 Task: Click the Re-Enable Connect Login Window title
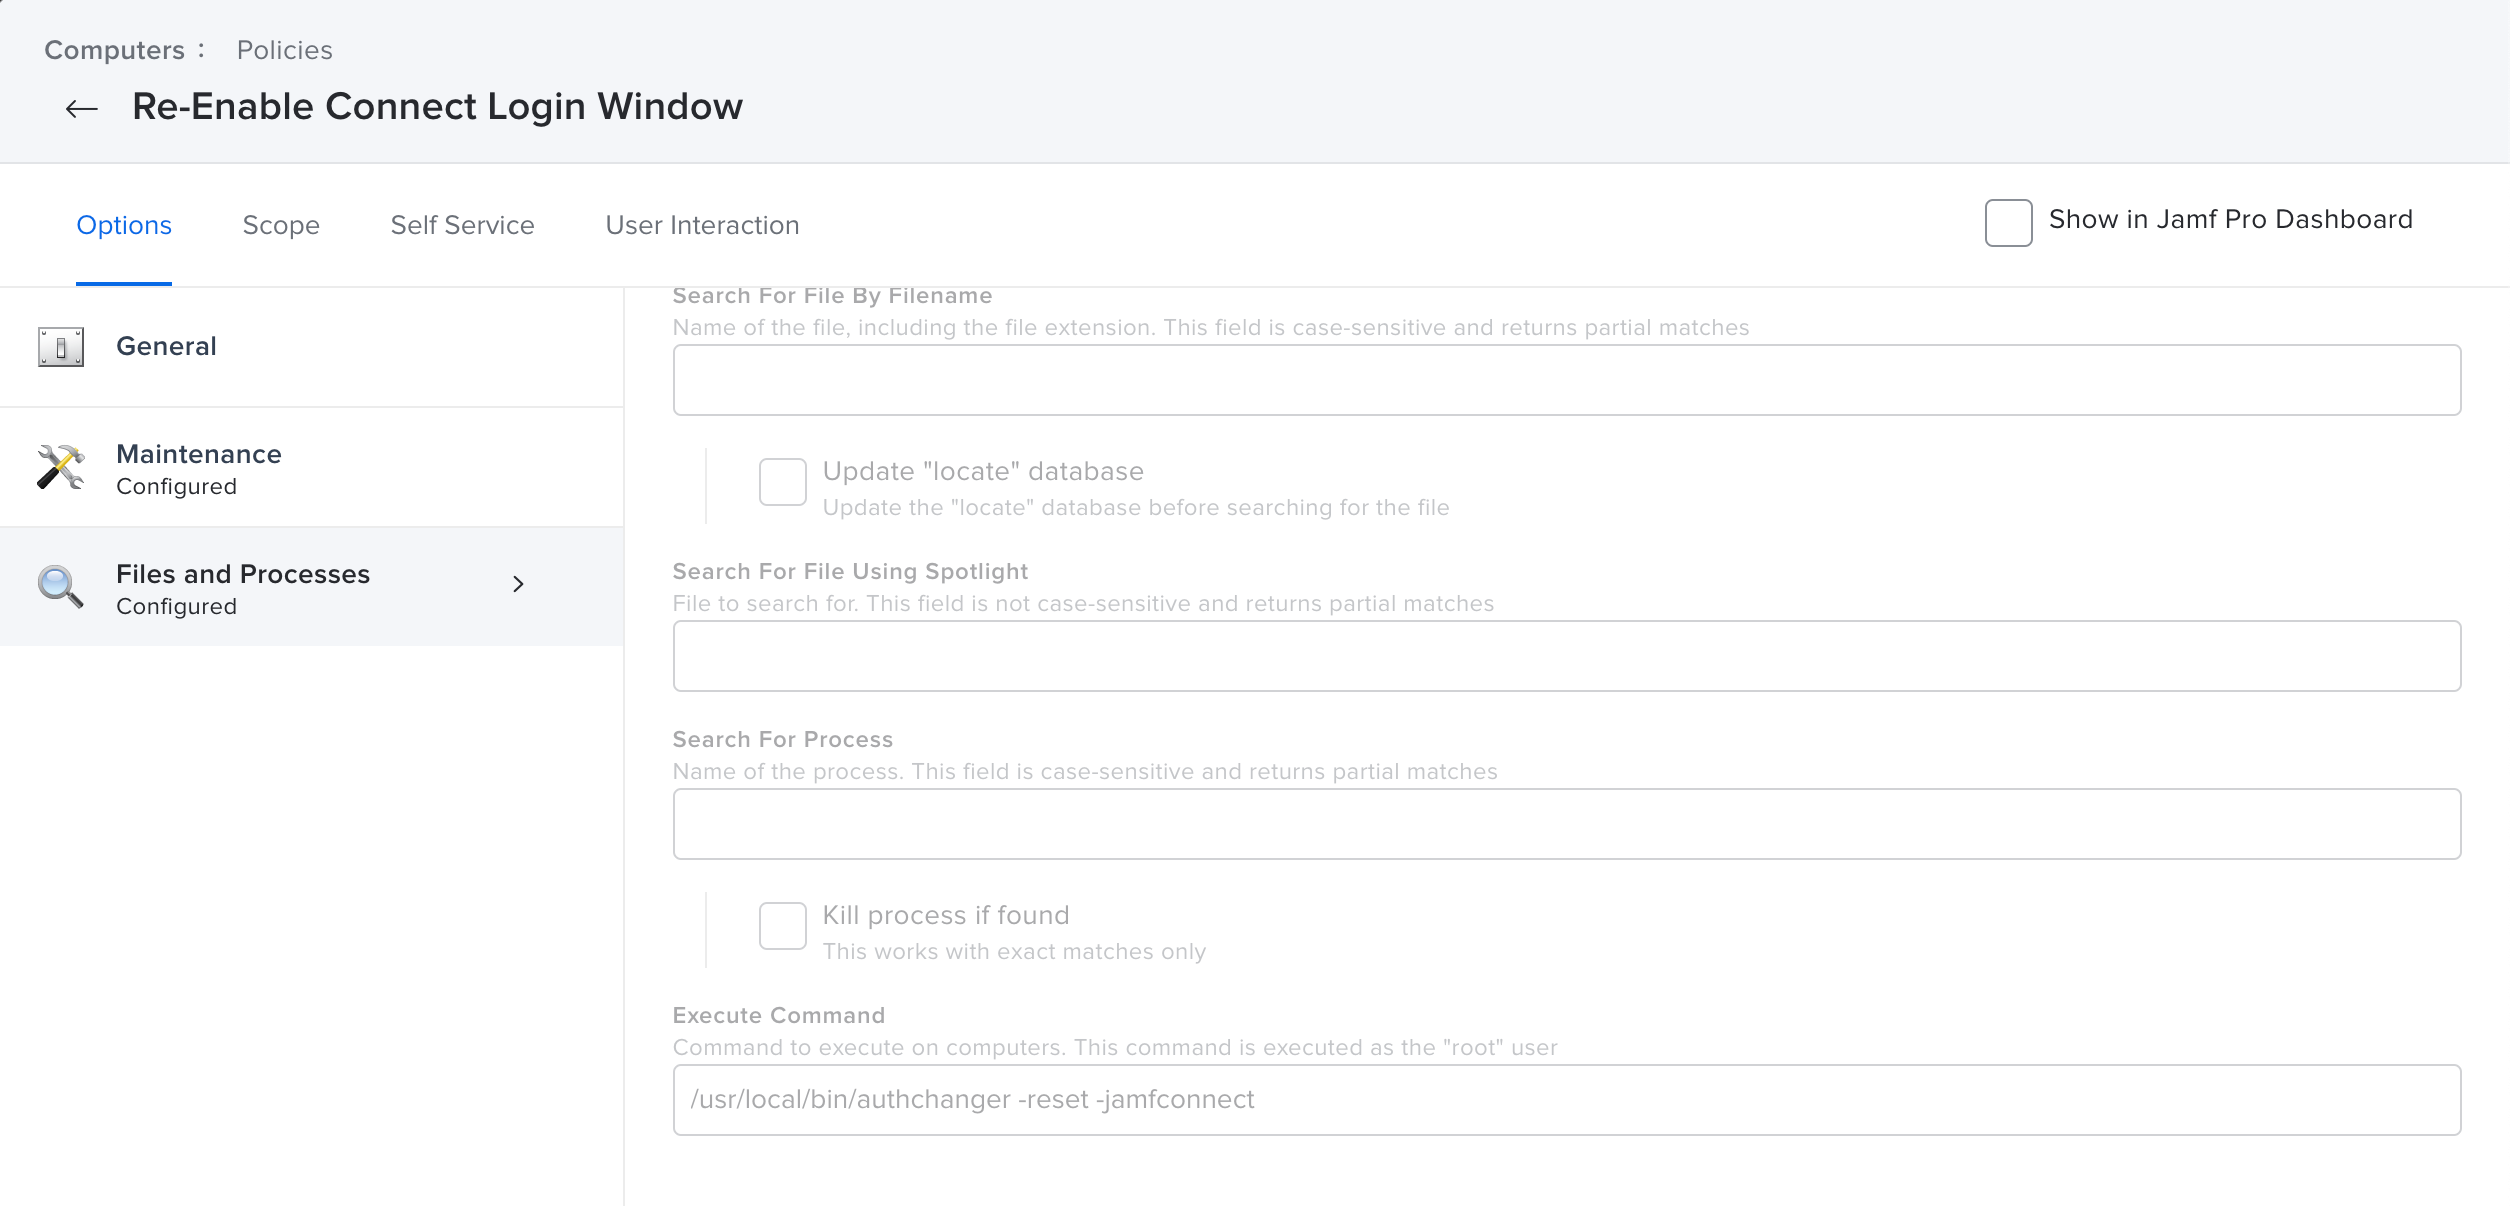pos(437,106)
